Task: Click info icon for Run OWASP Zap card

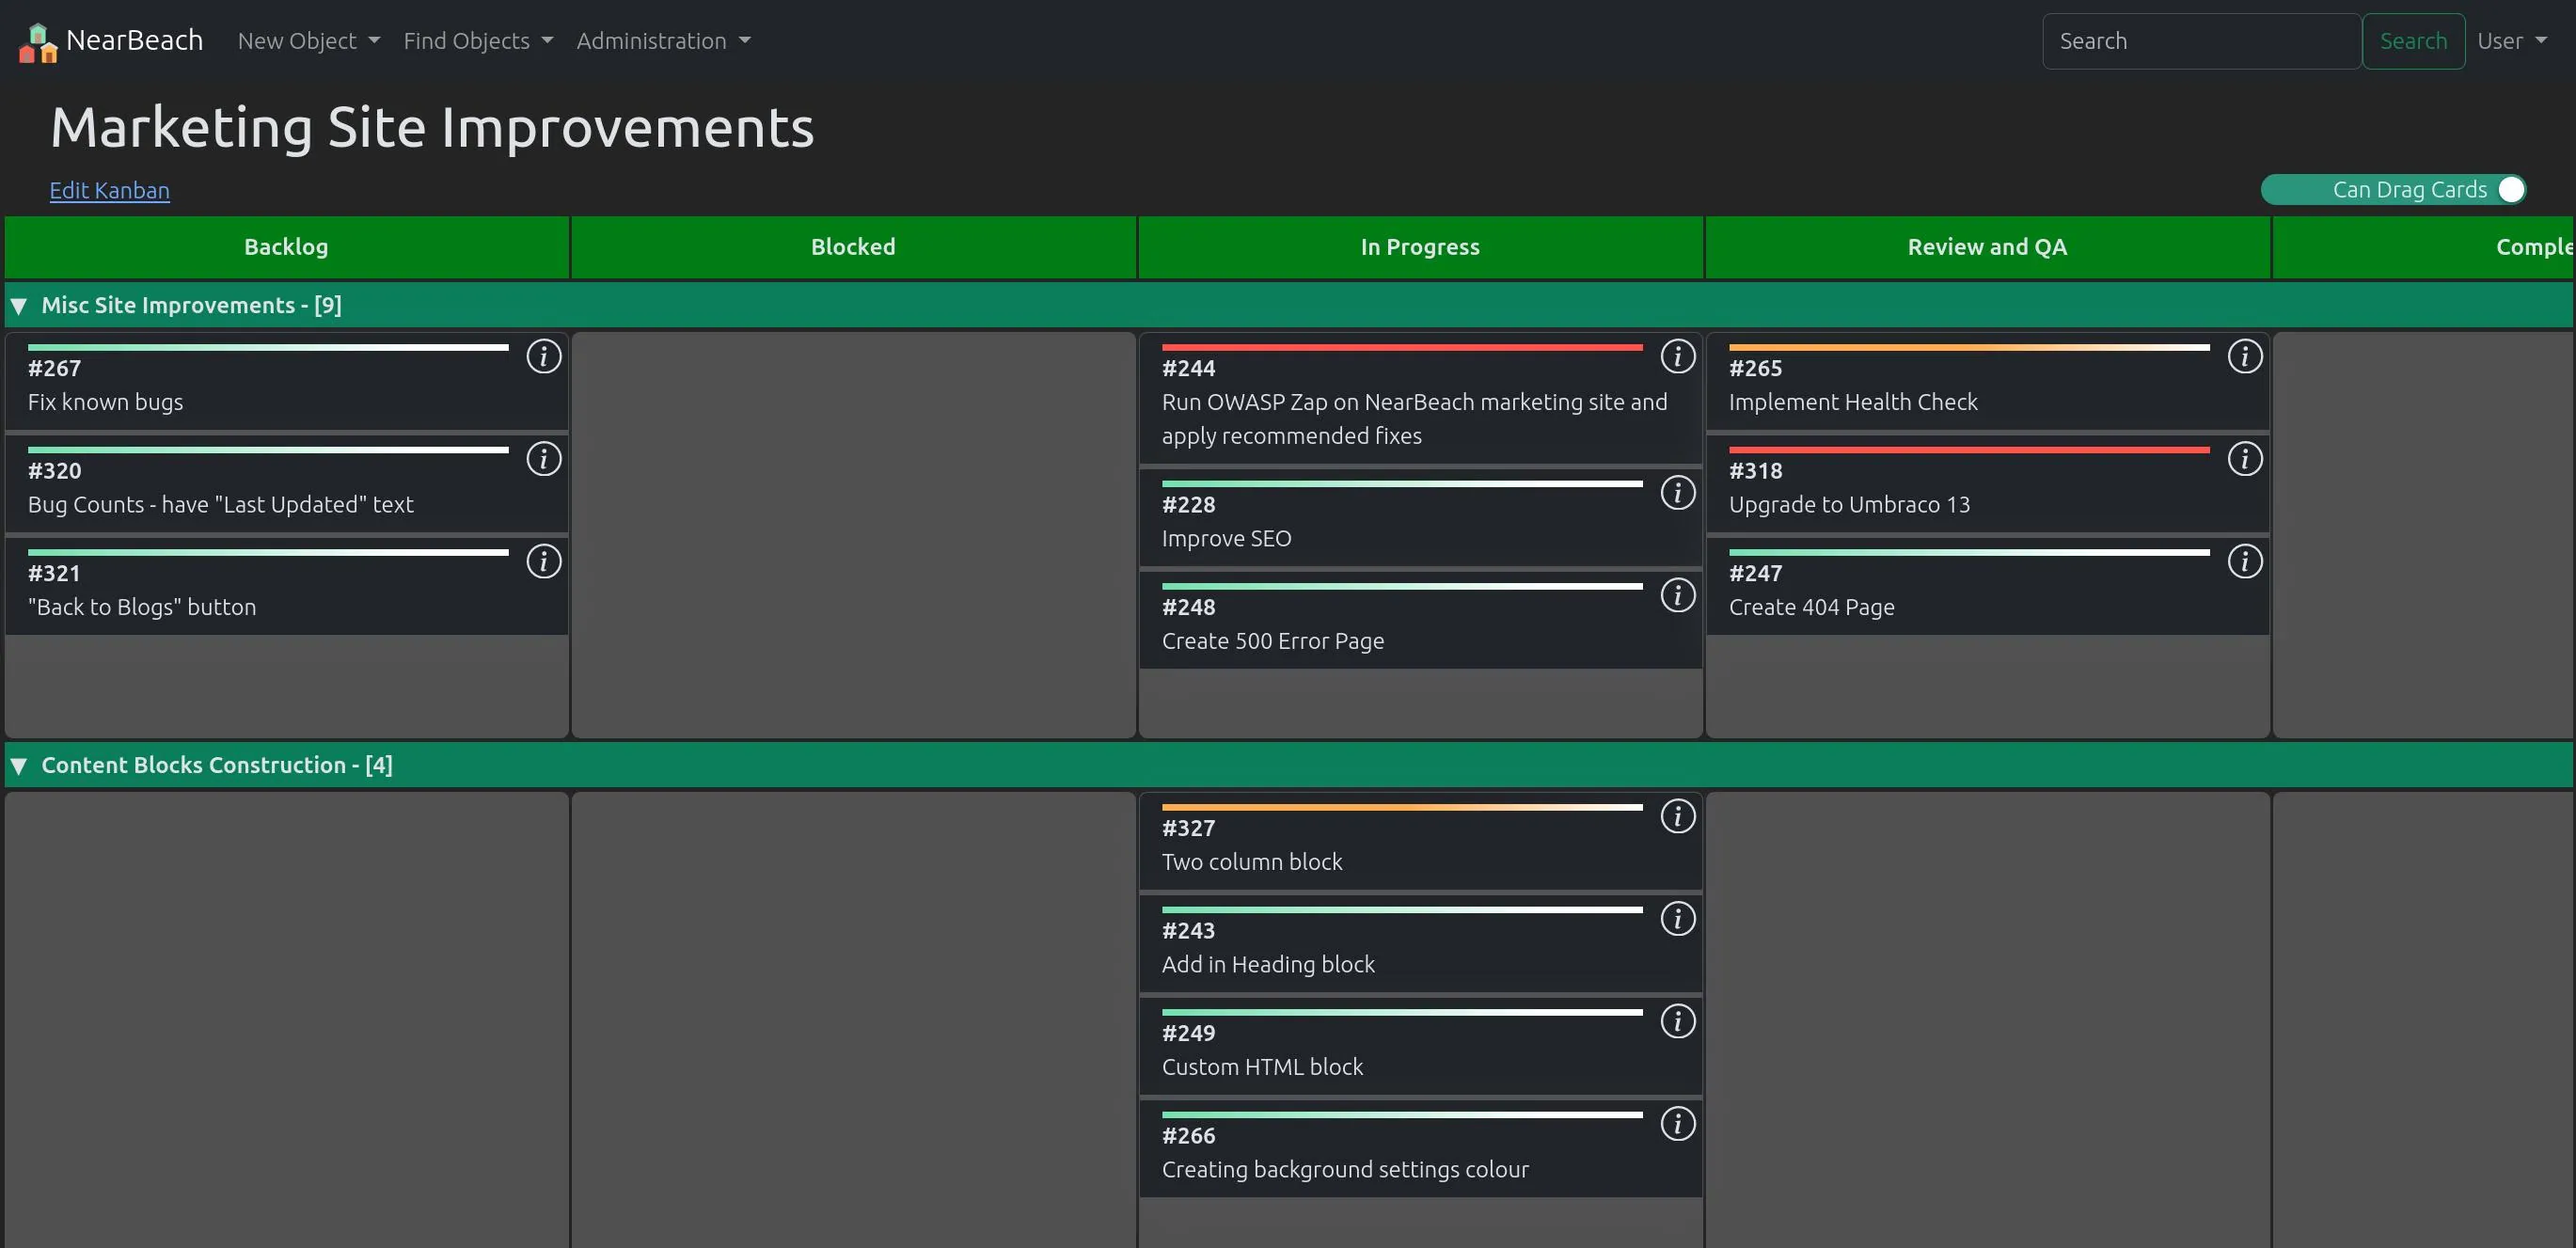Action: tap(1677, 356)
